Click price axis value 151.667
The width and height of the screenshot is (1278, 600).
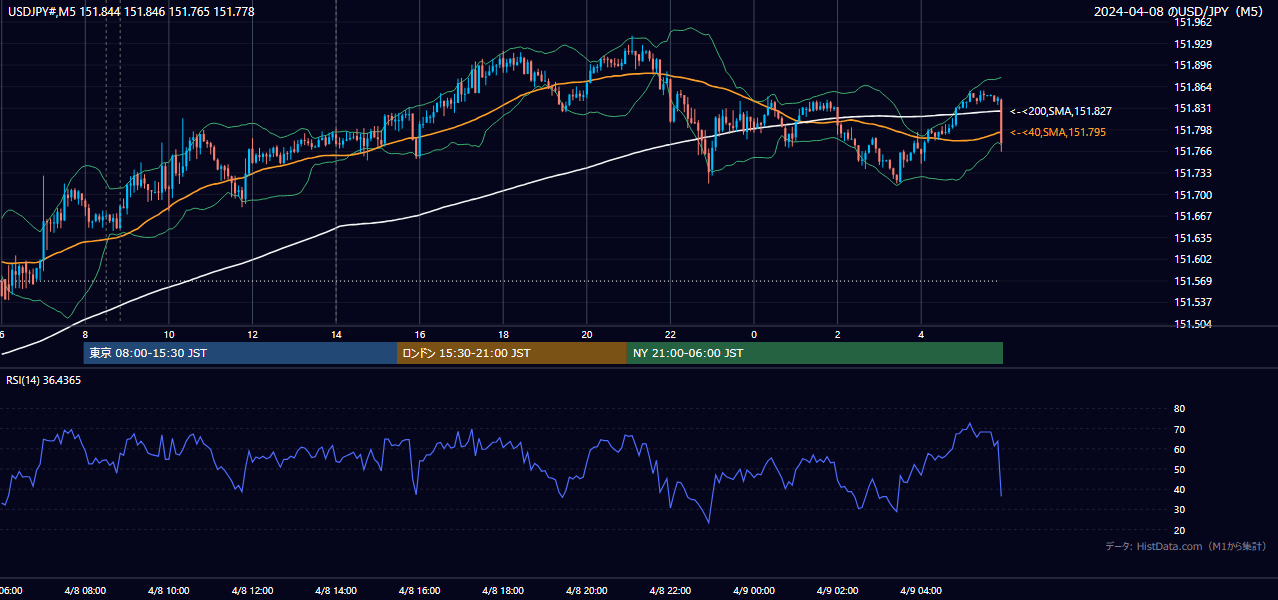click(x=1192, y=216)
